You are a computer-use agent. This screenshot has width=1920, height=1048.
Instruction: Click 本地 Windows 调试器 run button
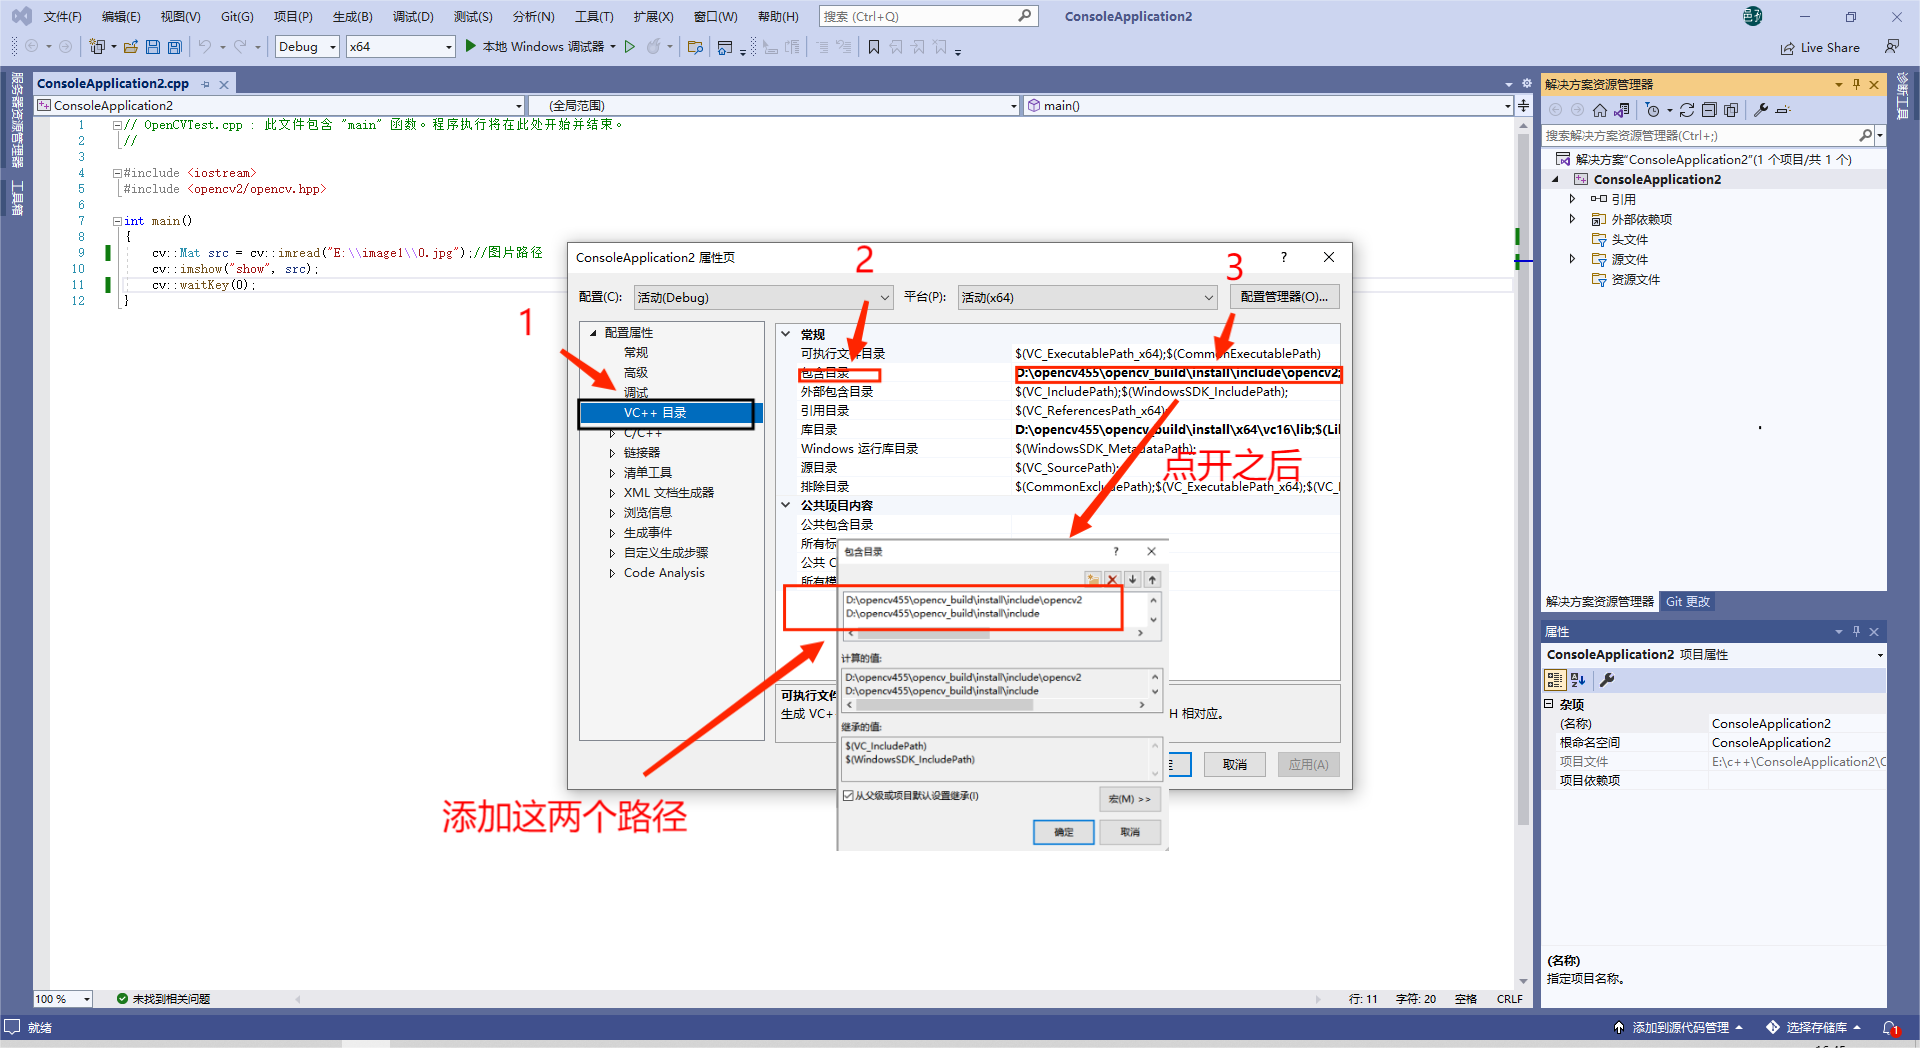[541, 47]
